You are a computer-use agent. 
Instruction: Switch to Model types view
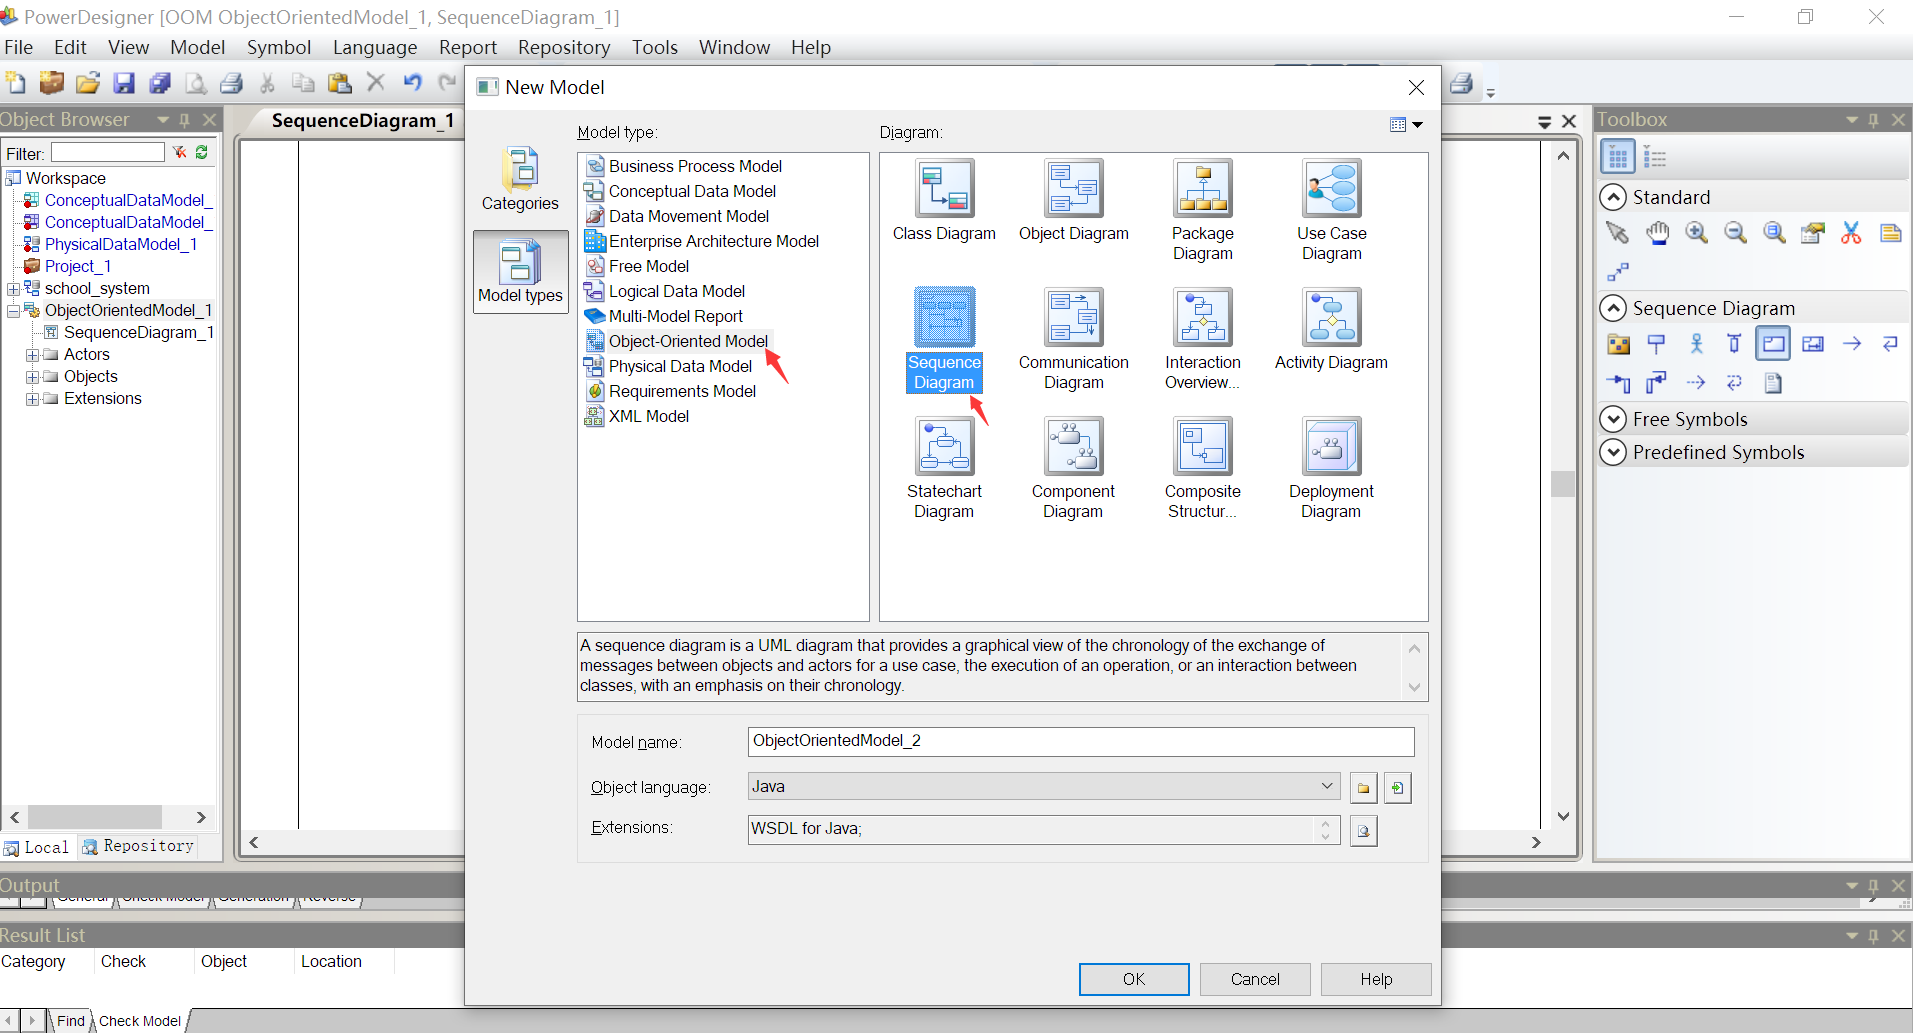[520, 272]
